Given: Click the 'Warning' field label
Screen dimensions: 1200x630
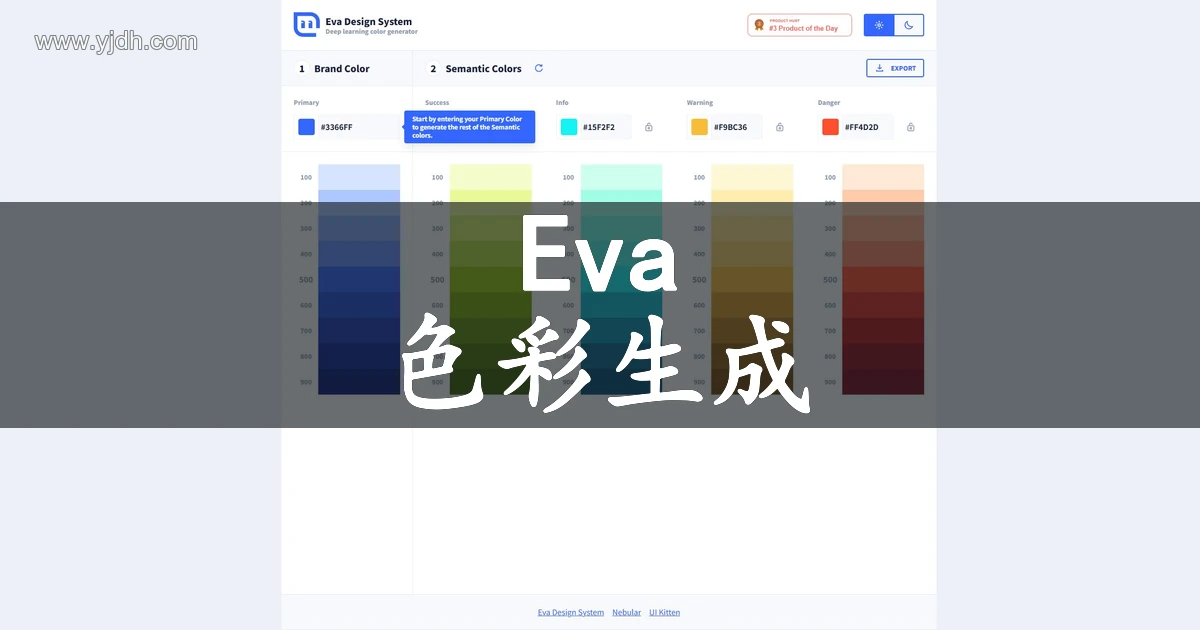Looking at the screenshot, I should click(x=700, y=103).
